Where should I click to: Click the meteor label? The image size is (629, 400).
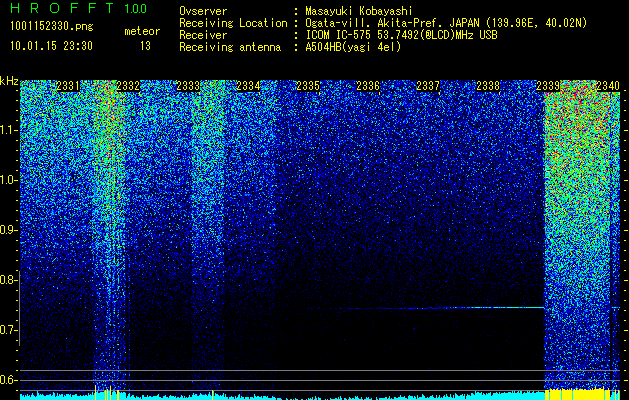click(x=142, y=31)
